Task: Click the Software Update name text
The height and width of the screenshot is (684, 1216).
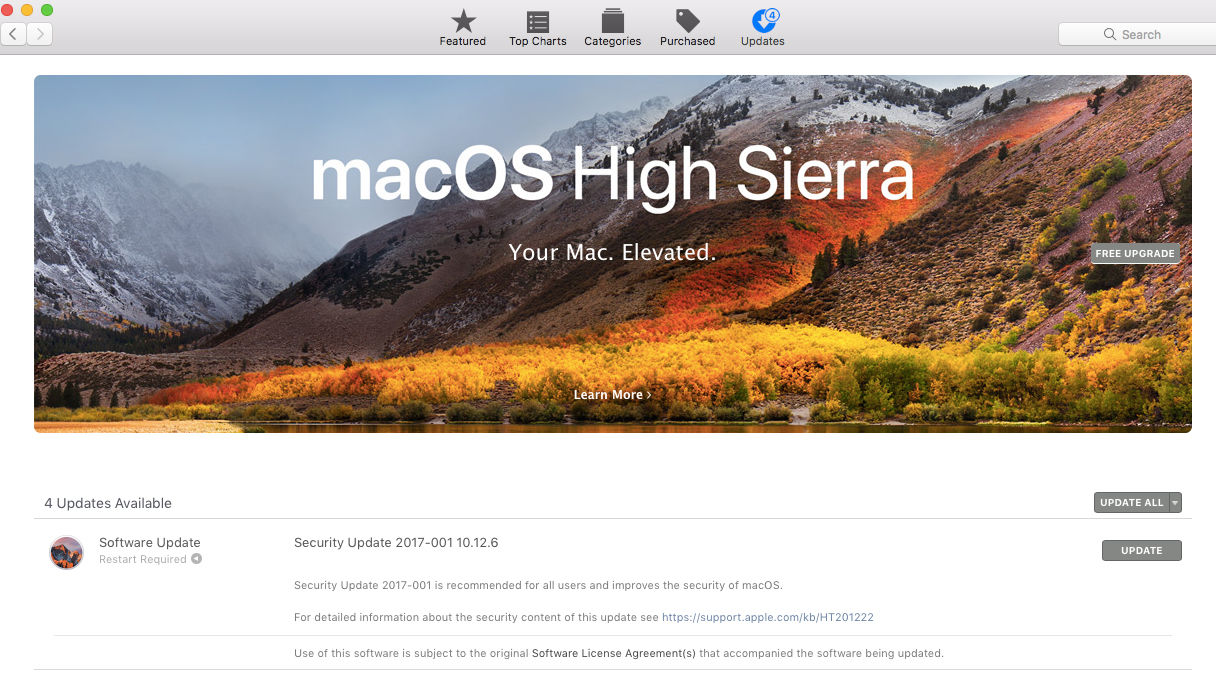Action: coord(150,542)
